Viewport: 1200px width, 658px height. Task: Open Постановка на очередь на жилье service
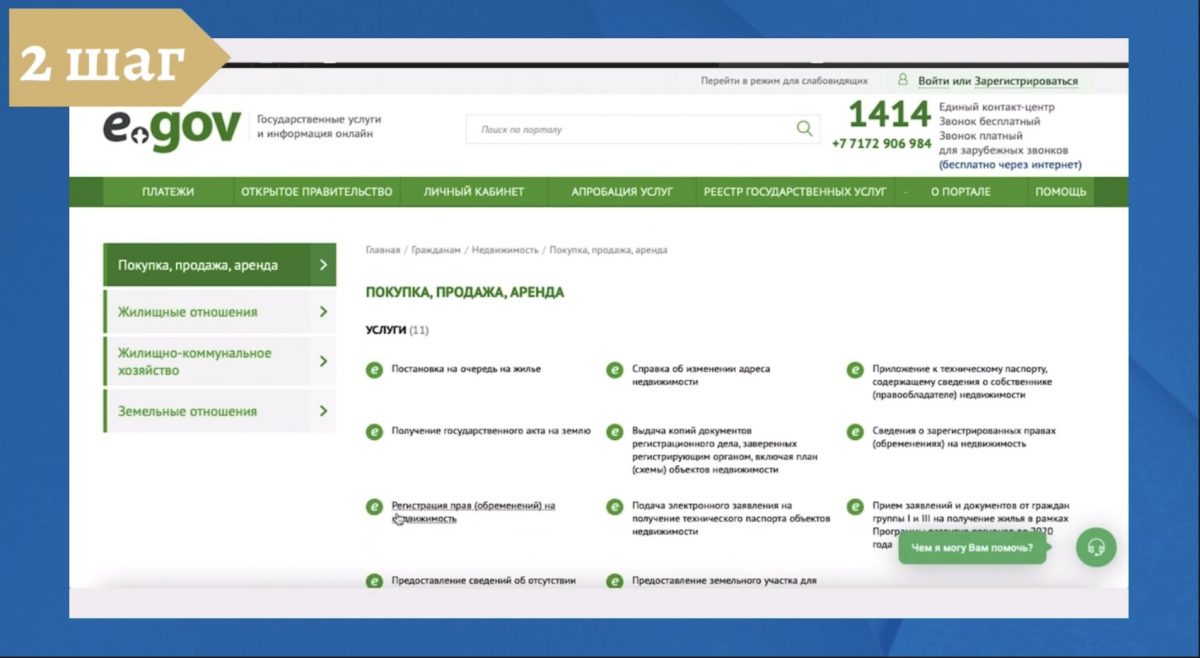tap(466, 369)
